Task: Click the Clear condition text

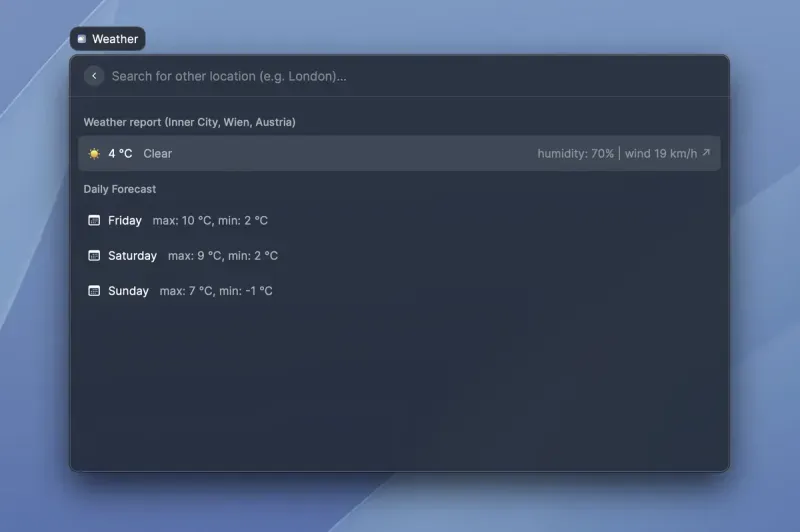Action: [157, 154]
